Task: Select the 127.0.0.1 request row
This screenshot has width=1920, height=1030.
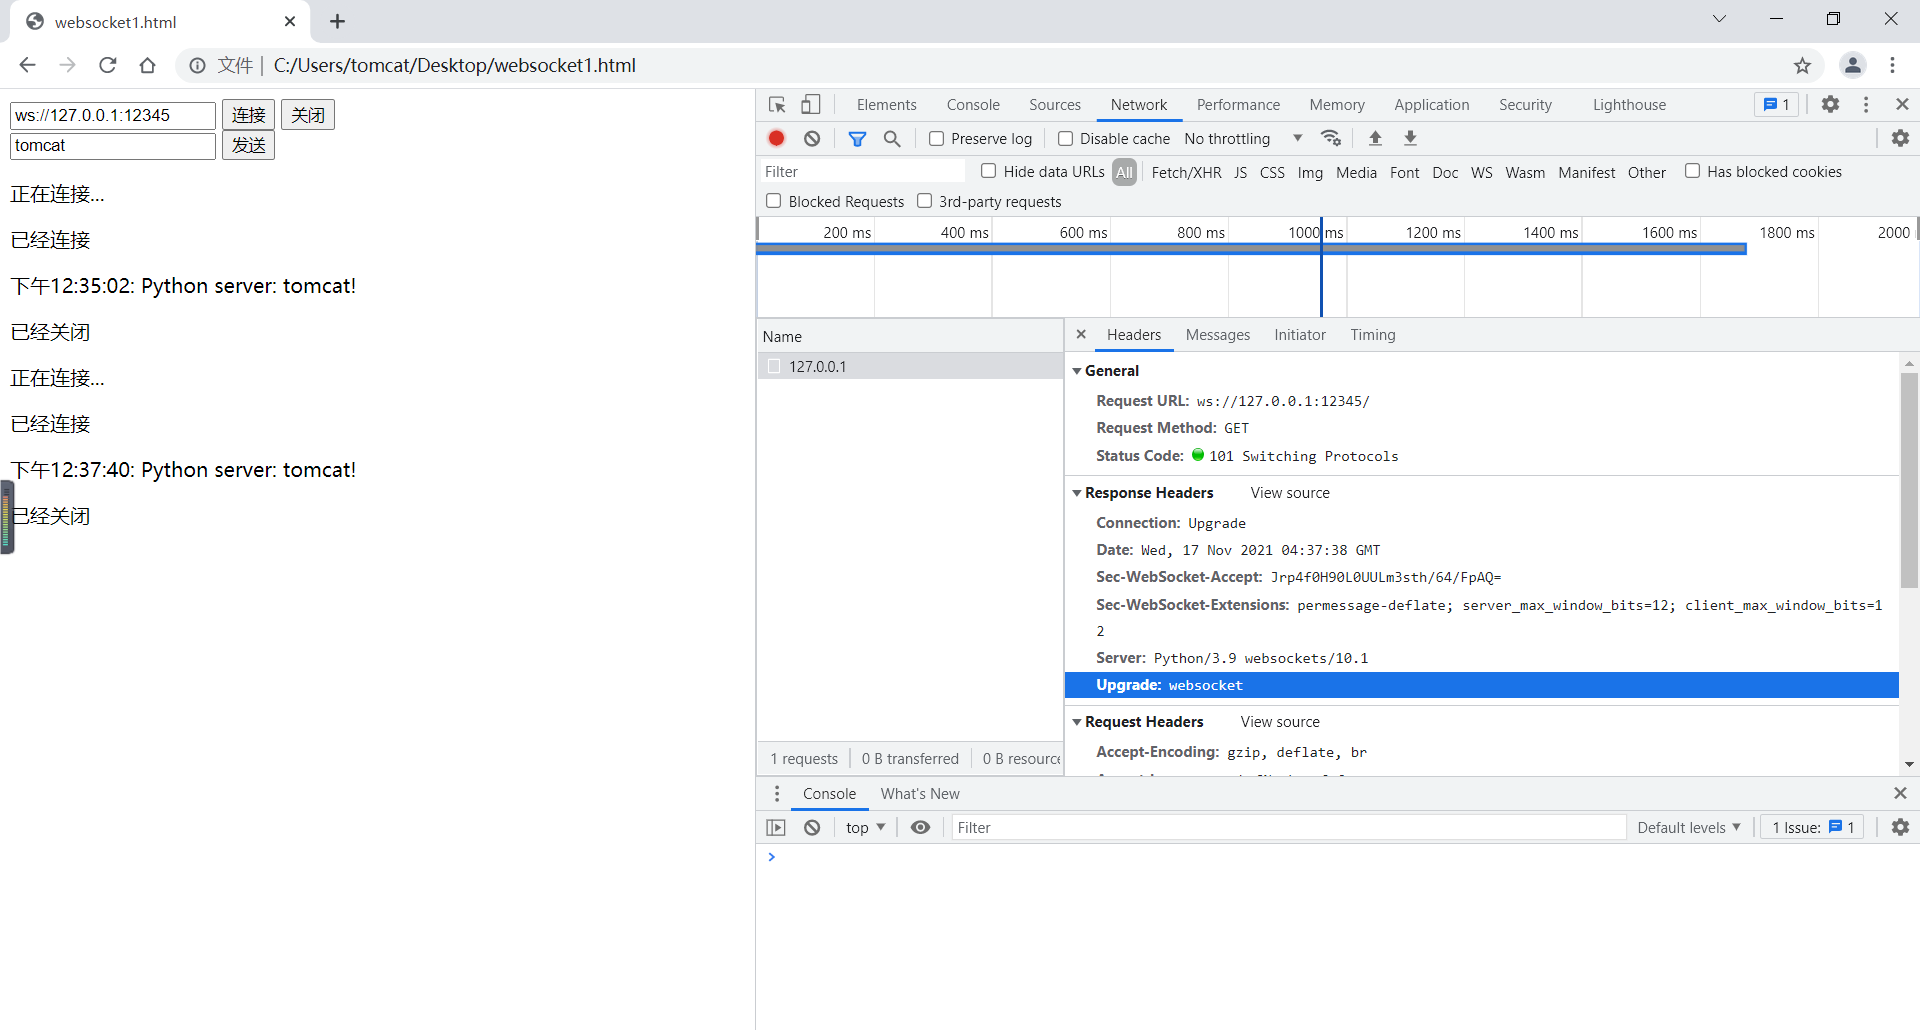Action: pyautogui.click(x=910, y=366)
